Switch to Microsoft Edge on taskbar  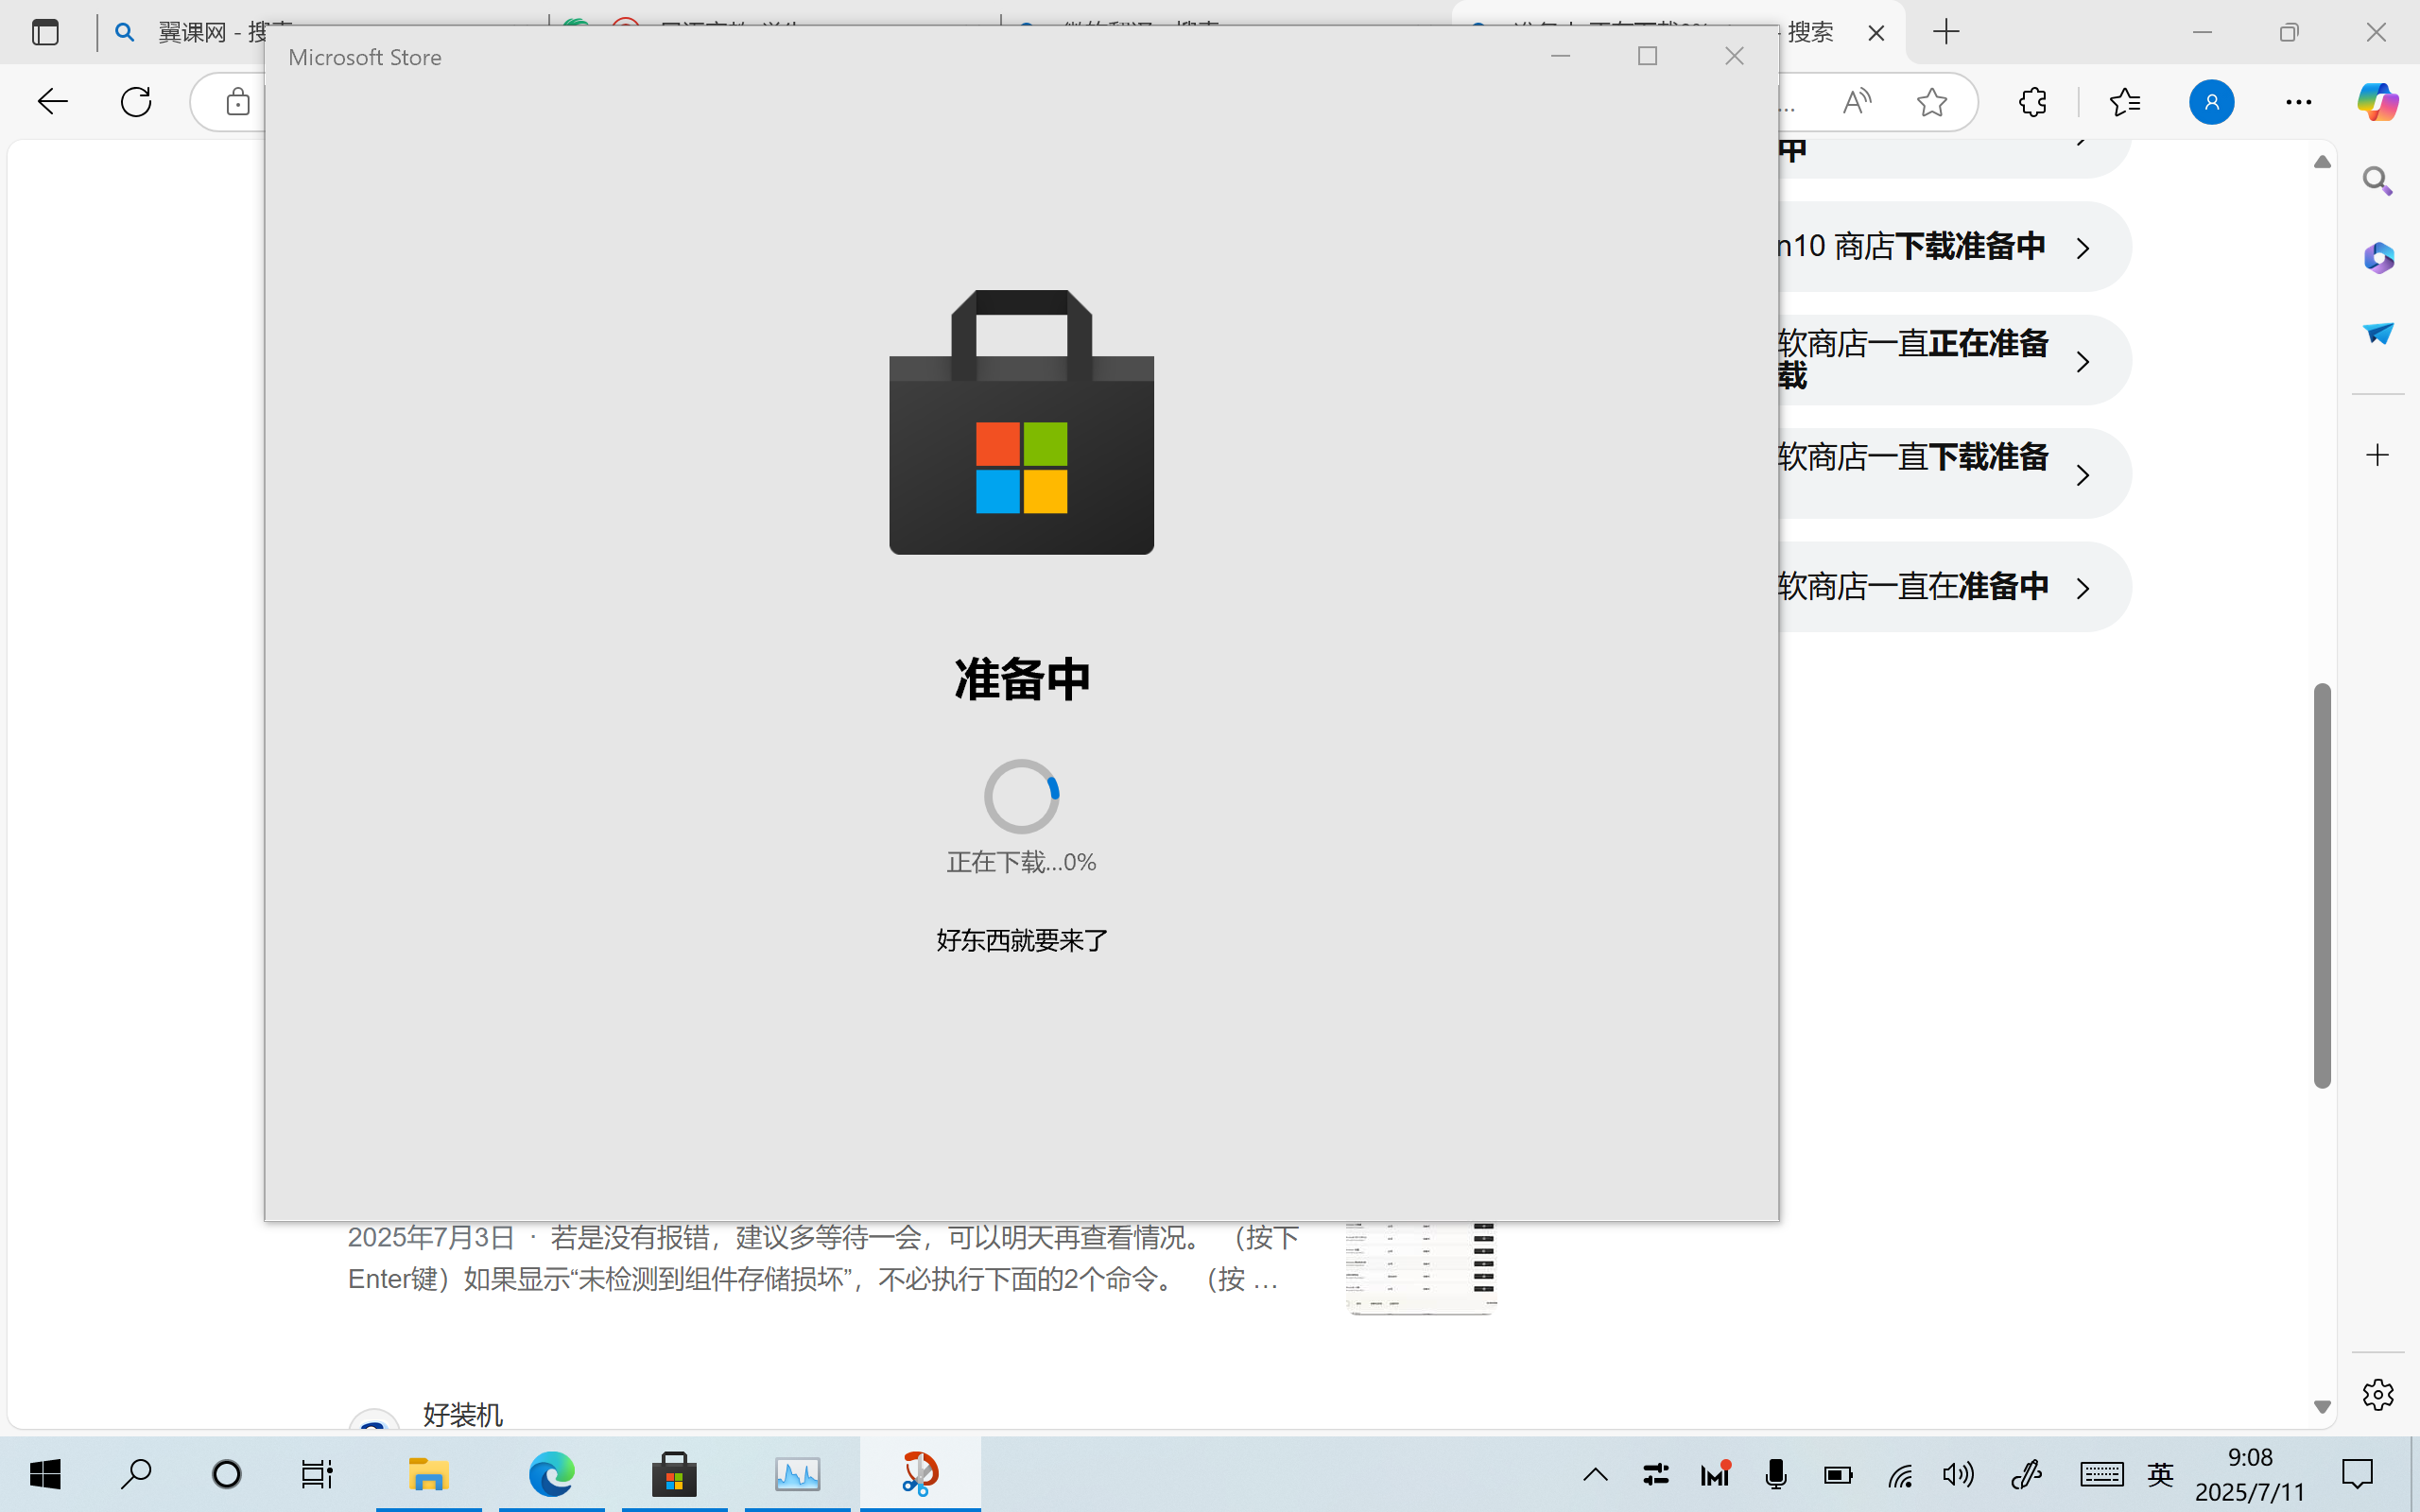552,1474
